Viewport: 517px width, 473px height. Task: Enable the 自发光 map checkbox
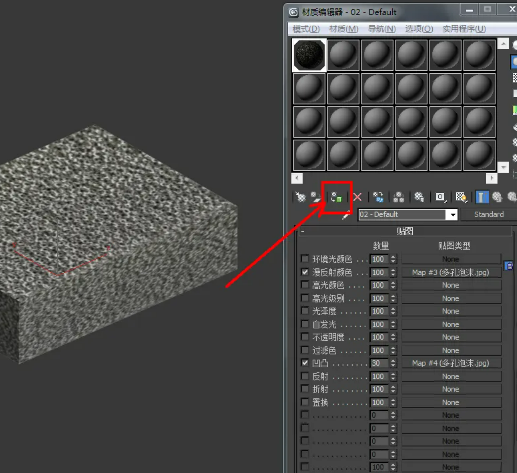point(304,324)
